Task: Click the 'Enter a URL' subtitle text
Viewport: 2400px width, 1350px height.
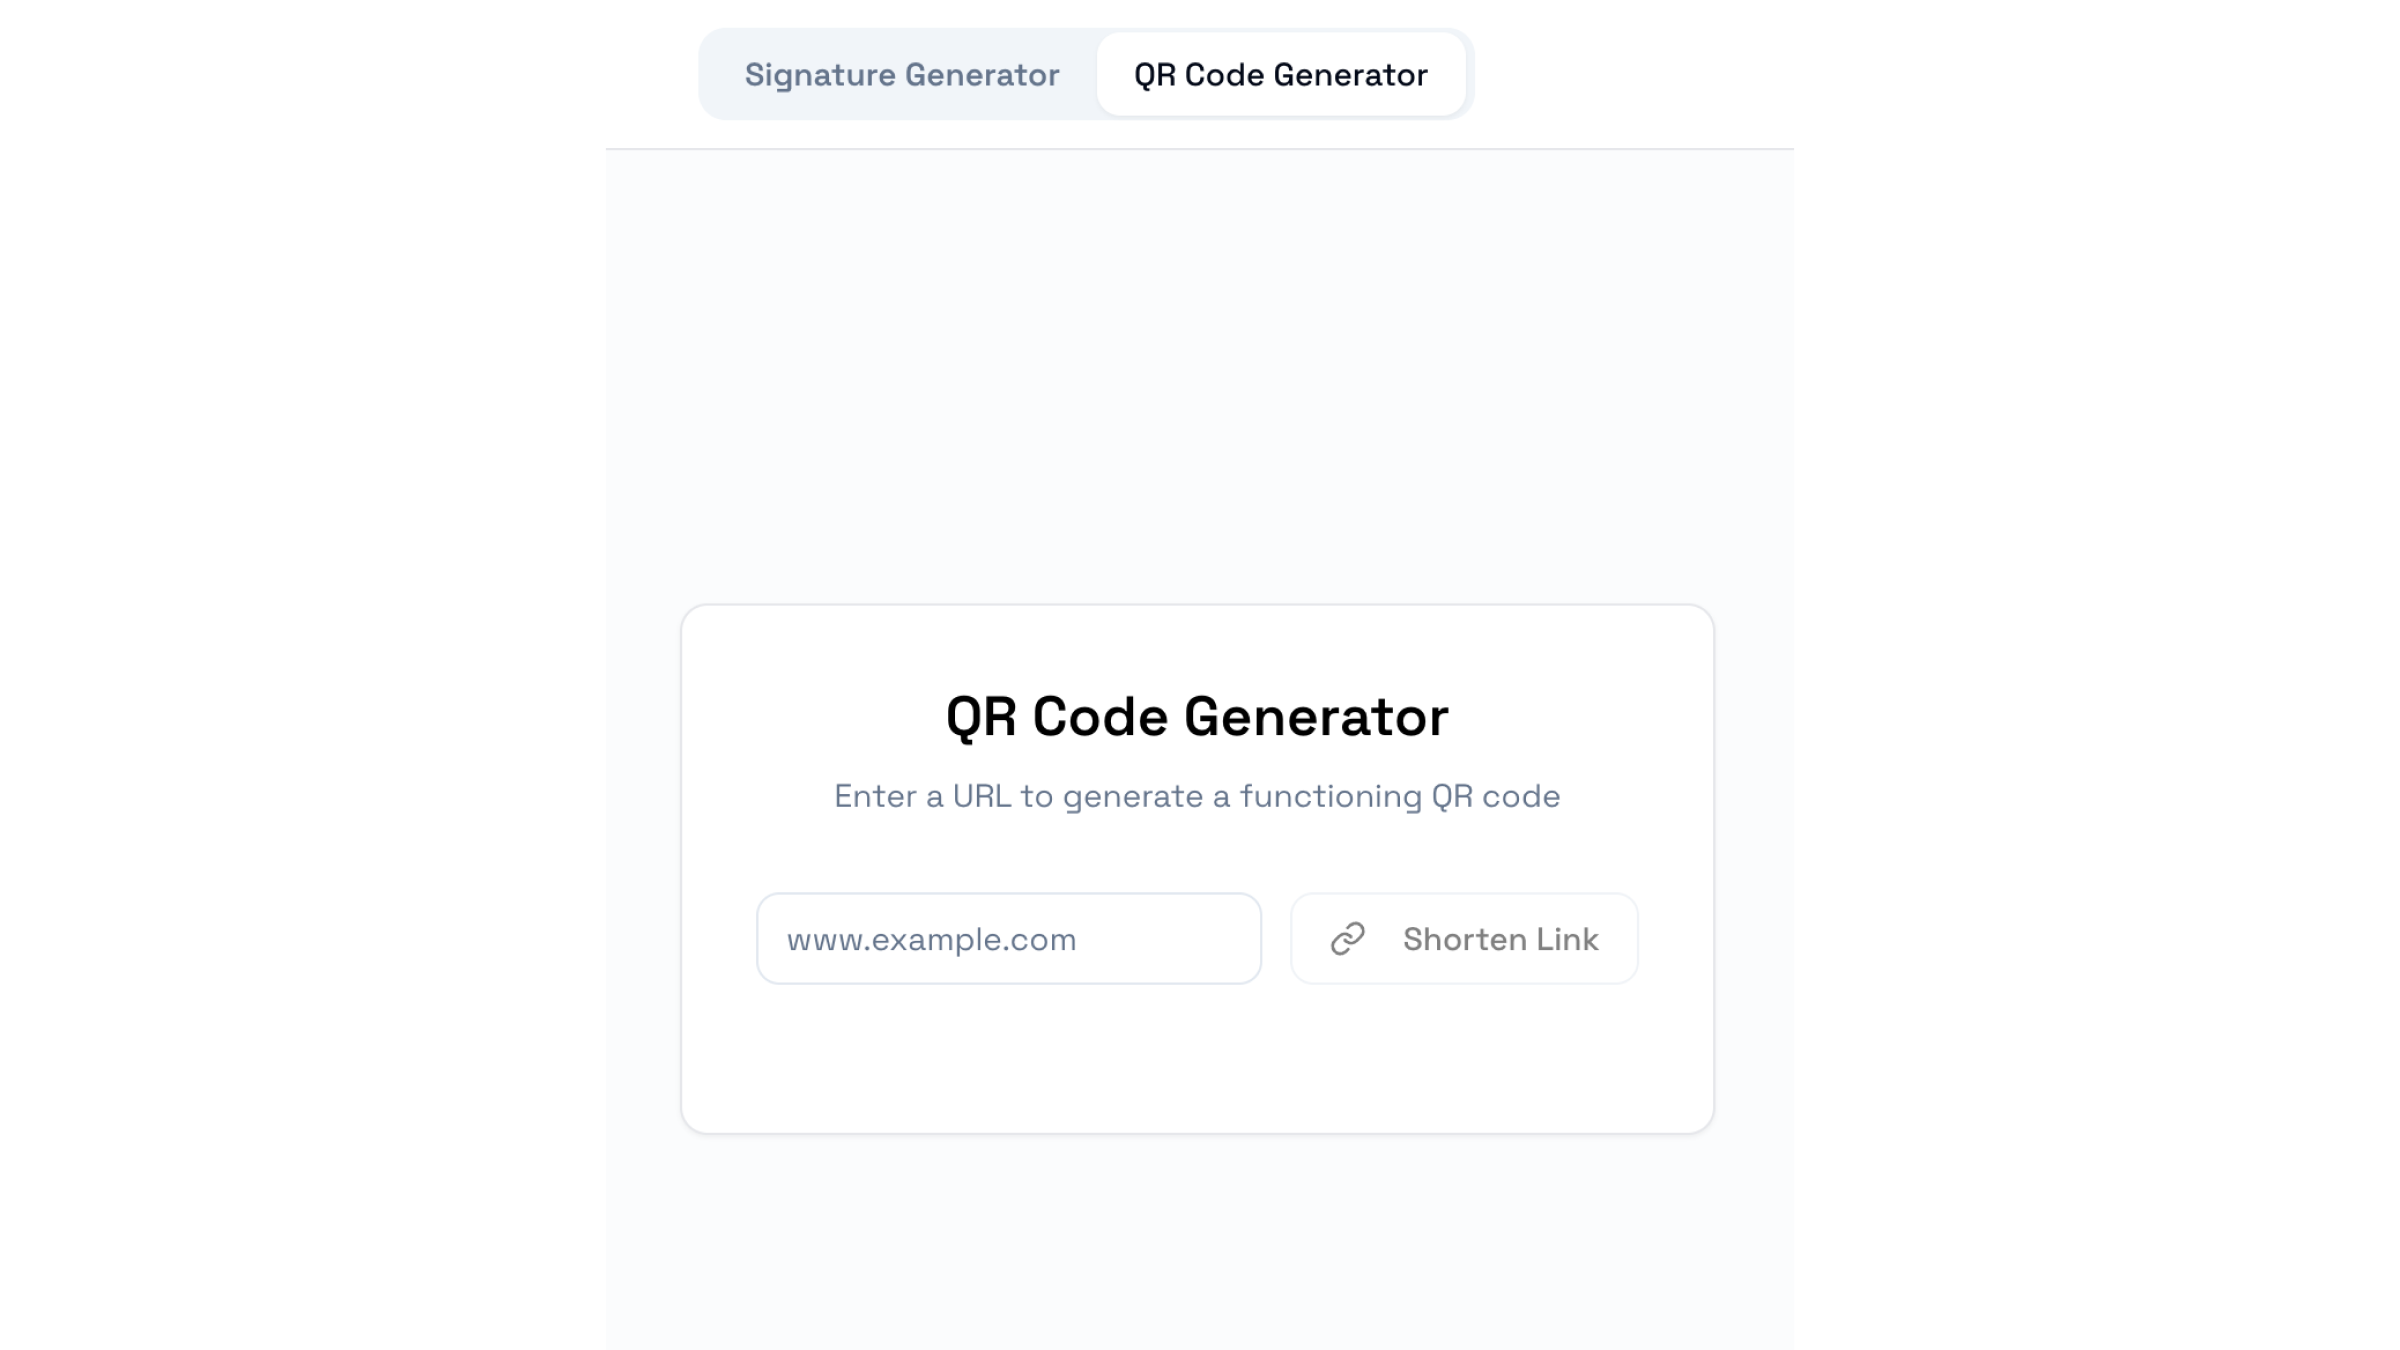Action: [x=1197, y=796]
